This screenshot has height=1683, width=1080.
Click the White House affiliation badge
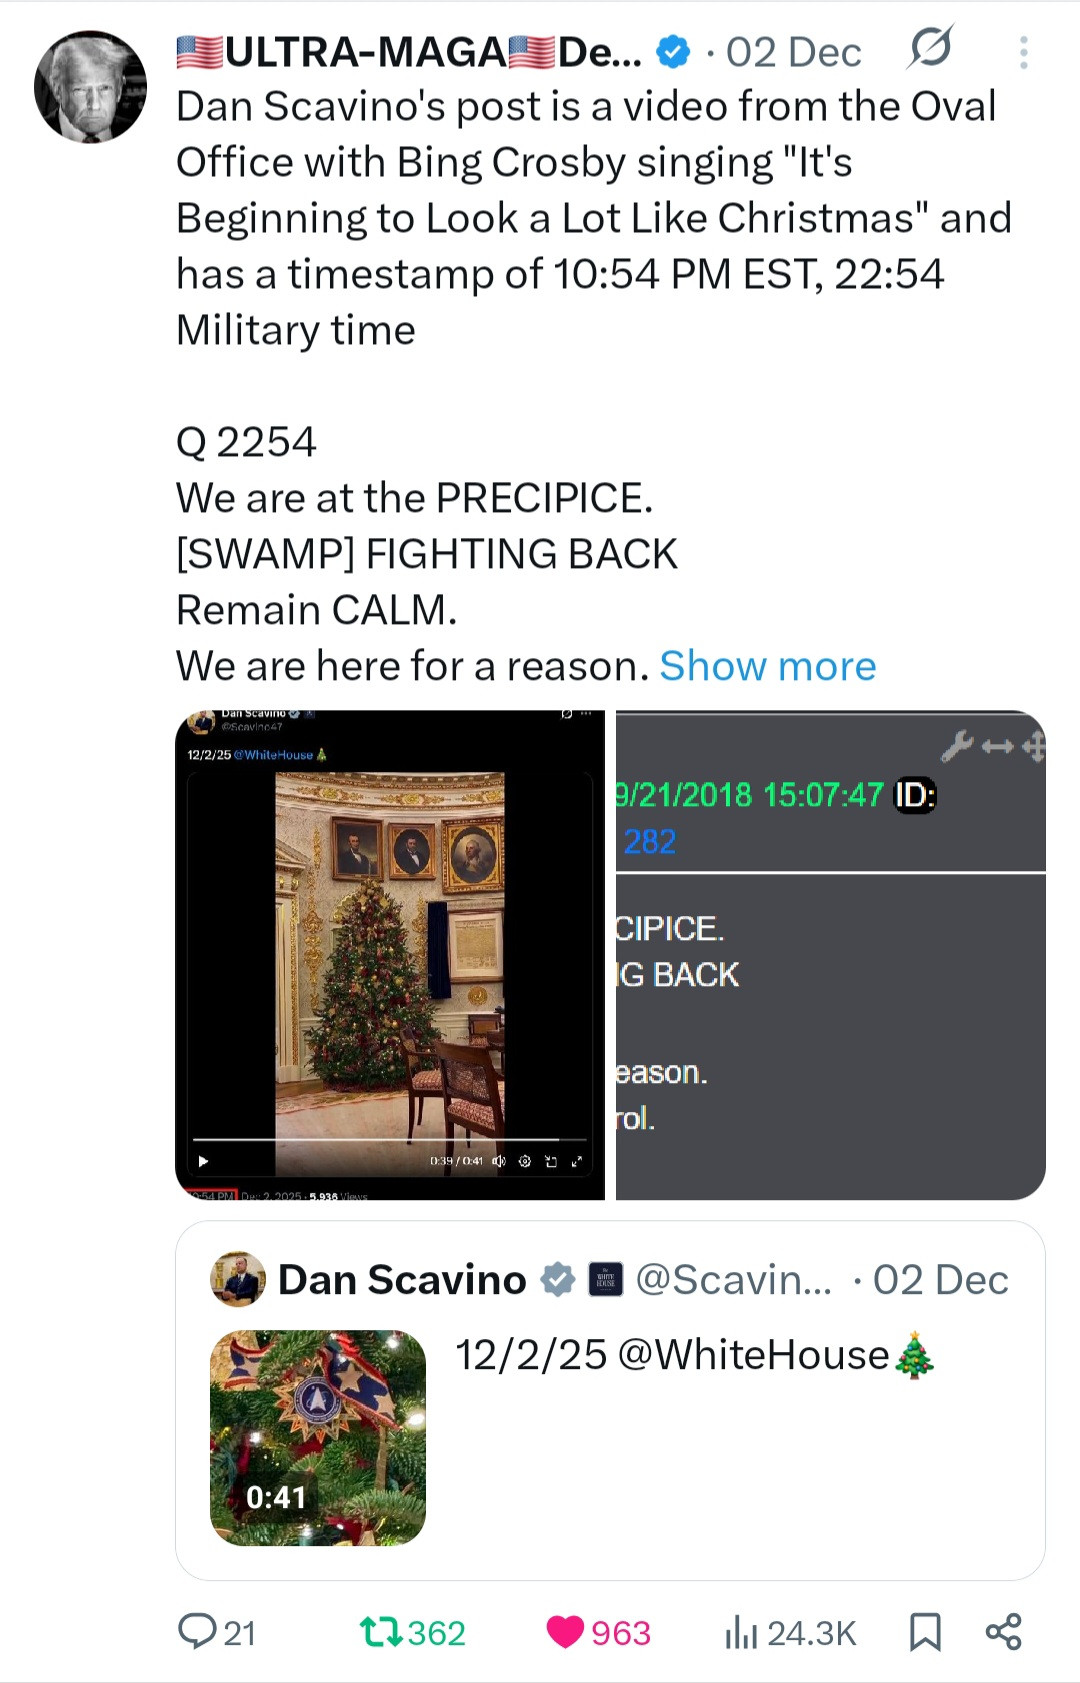coord(606,1279)
